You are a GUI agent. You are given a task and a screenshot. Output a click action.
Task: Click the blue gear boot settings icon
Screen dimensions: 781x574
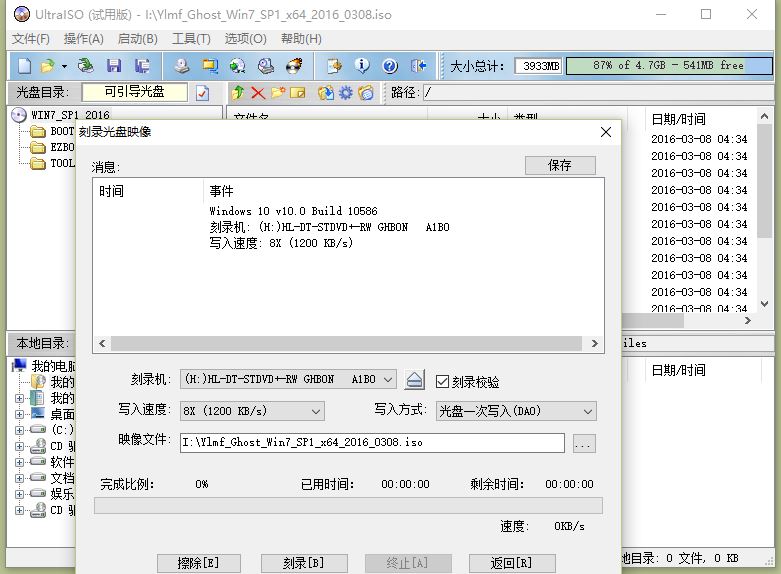coord(345,93)
